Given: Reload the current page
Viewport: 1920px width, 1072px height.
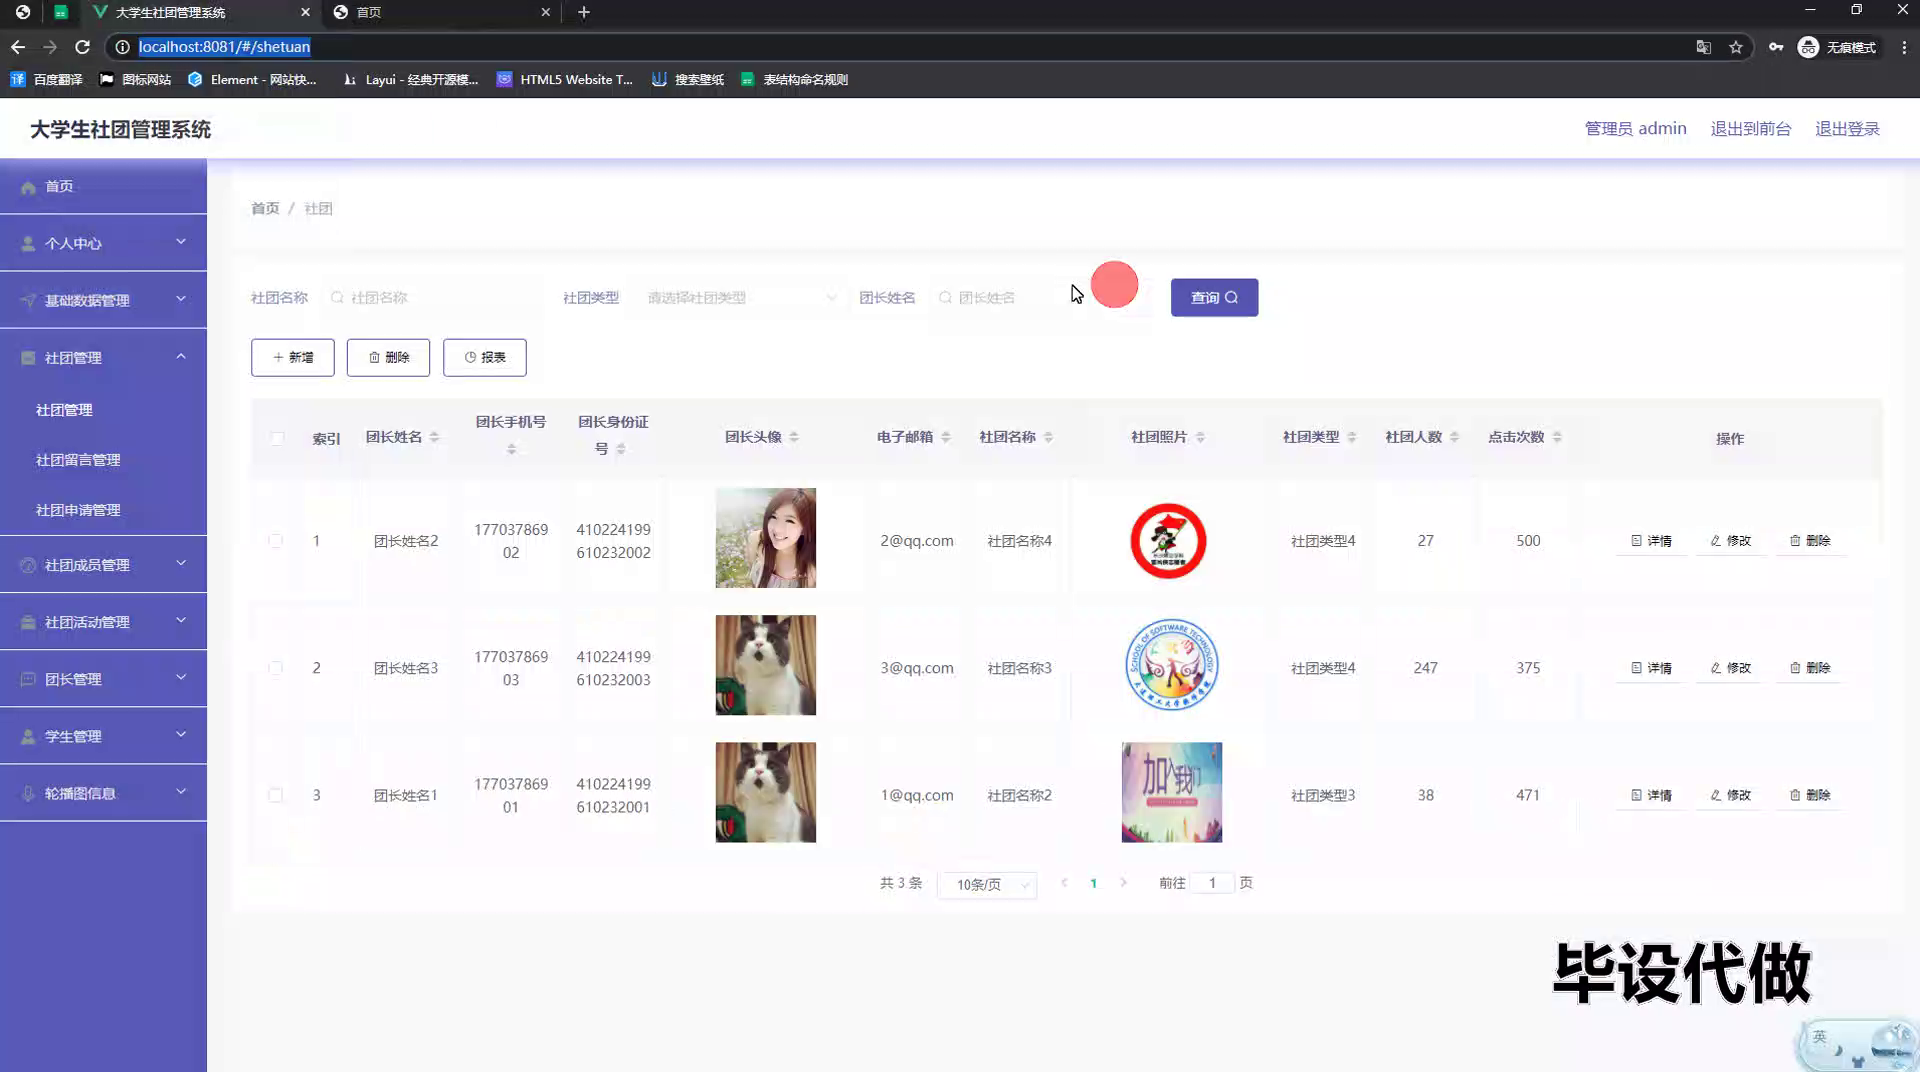Looking at the screenshot, I should click(x=83, y=47).
